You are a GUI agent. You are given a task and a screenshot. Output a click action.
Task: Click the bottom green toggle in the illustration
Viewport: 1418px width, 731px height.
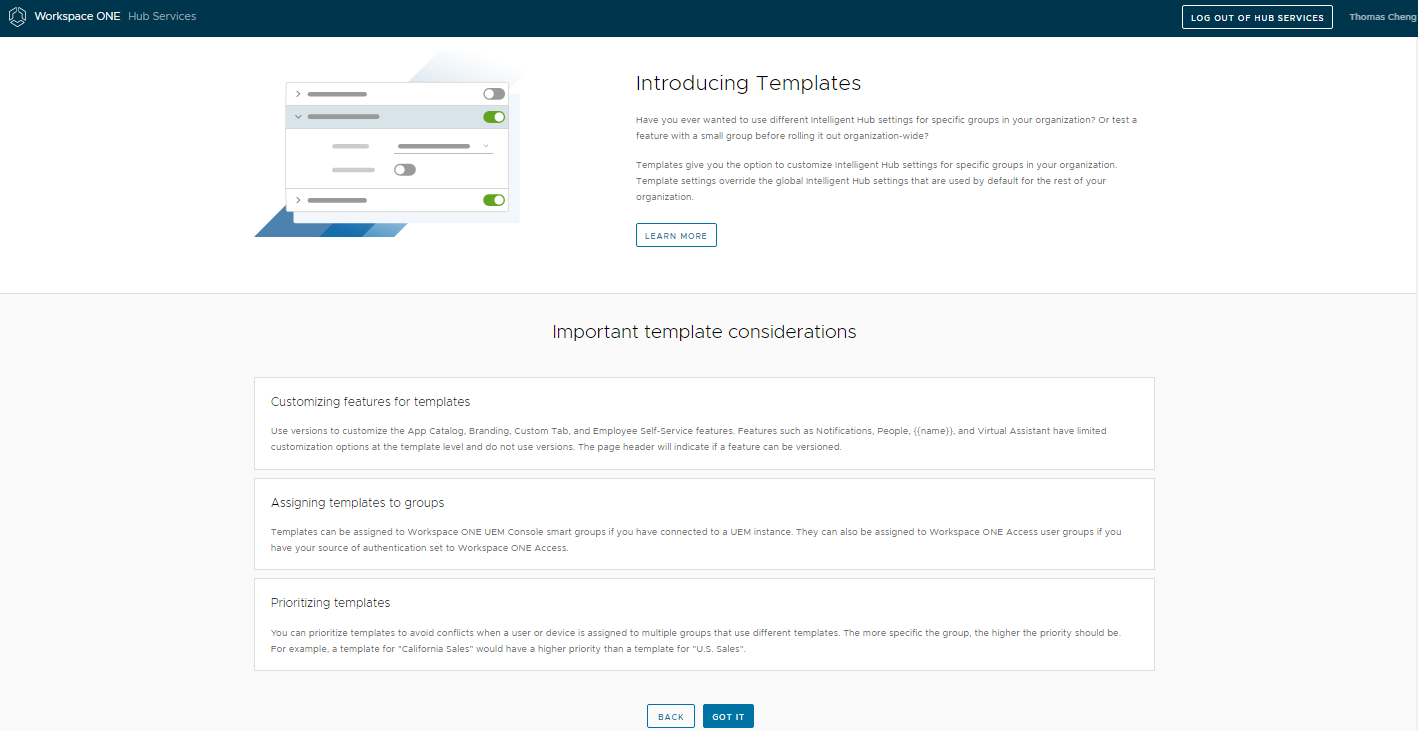point(494,200)
